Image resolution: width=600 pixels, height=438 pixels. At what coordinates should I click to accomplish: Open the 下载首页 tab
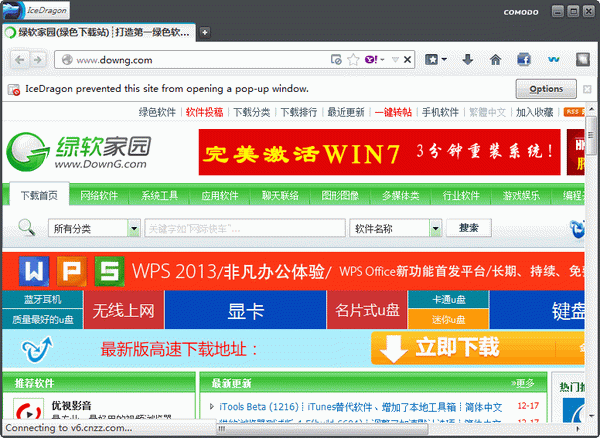click(x=39, y=195)
